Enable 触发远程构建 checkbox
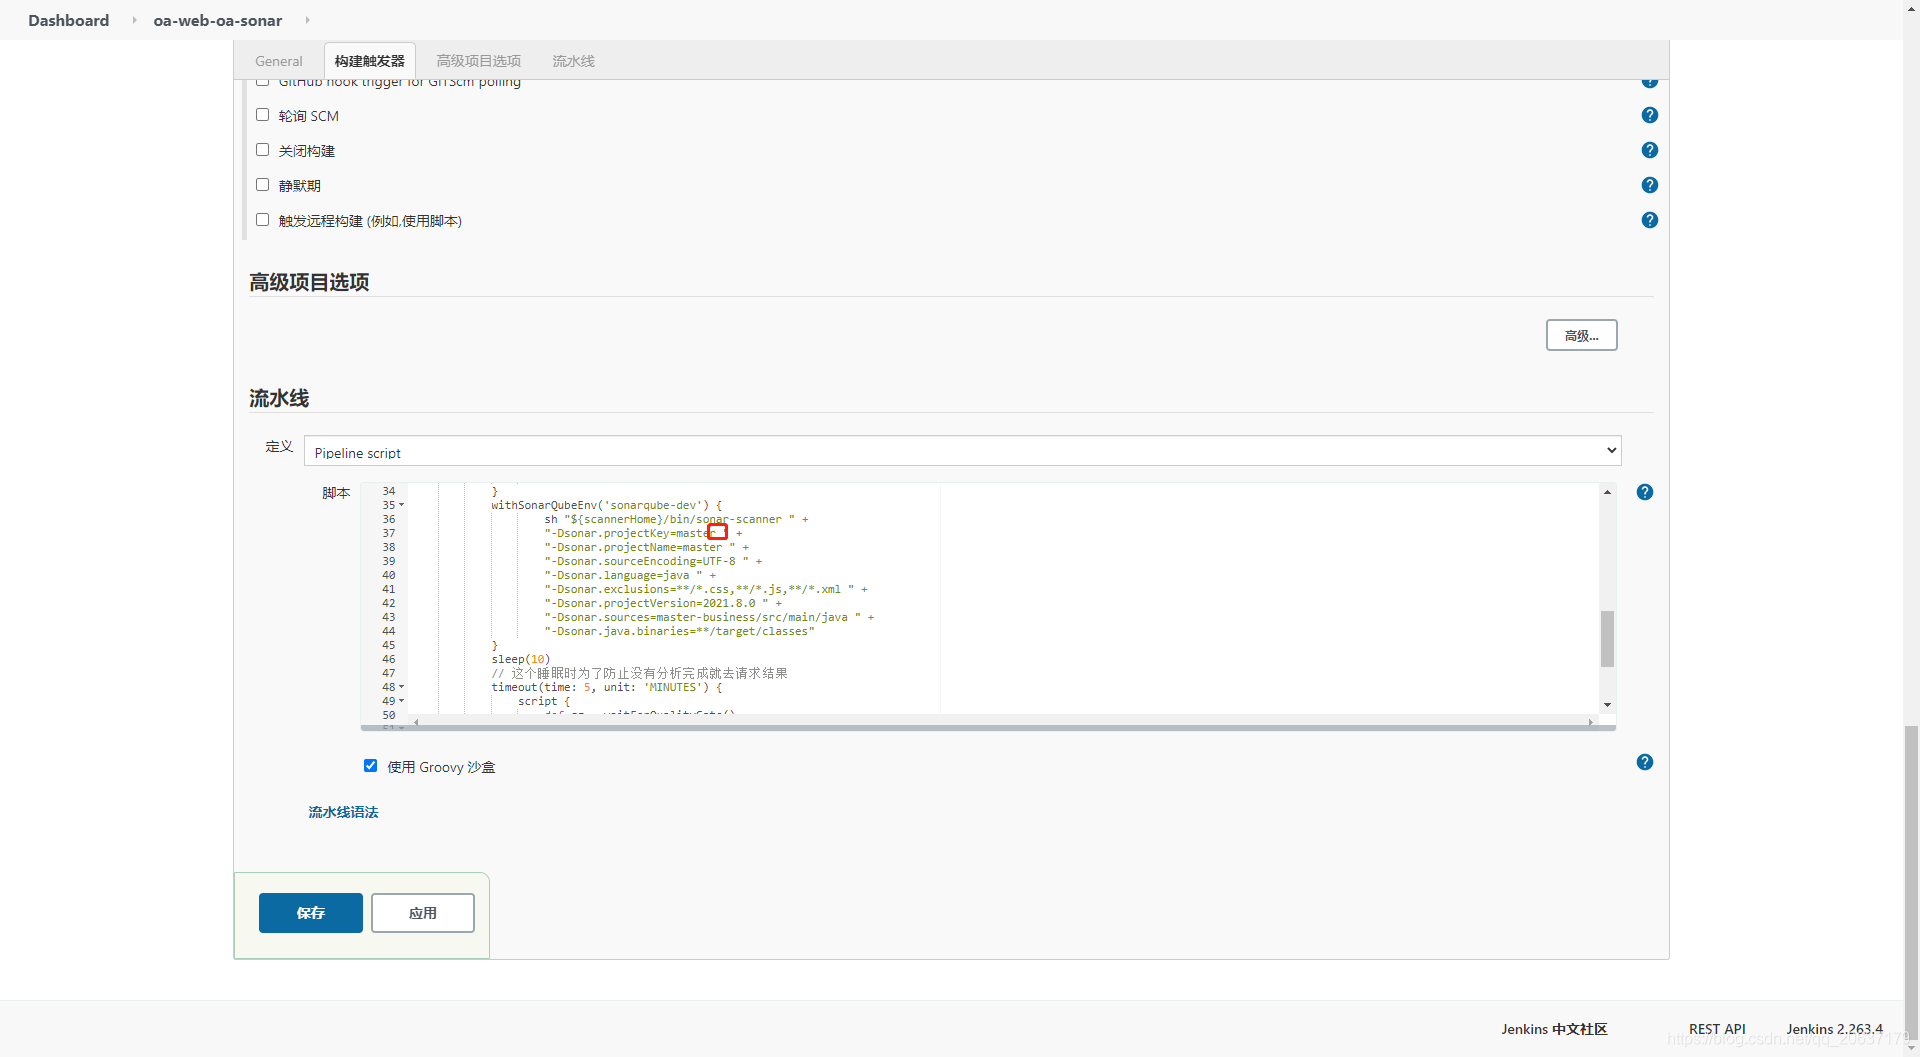Screen dimensions: 1920x1057 click(262, 220)
